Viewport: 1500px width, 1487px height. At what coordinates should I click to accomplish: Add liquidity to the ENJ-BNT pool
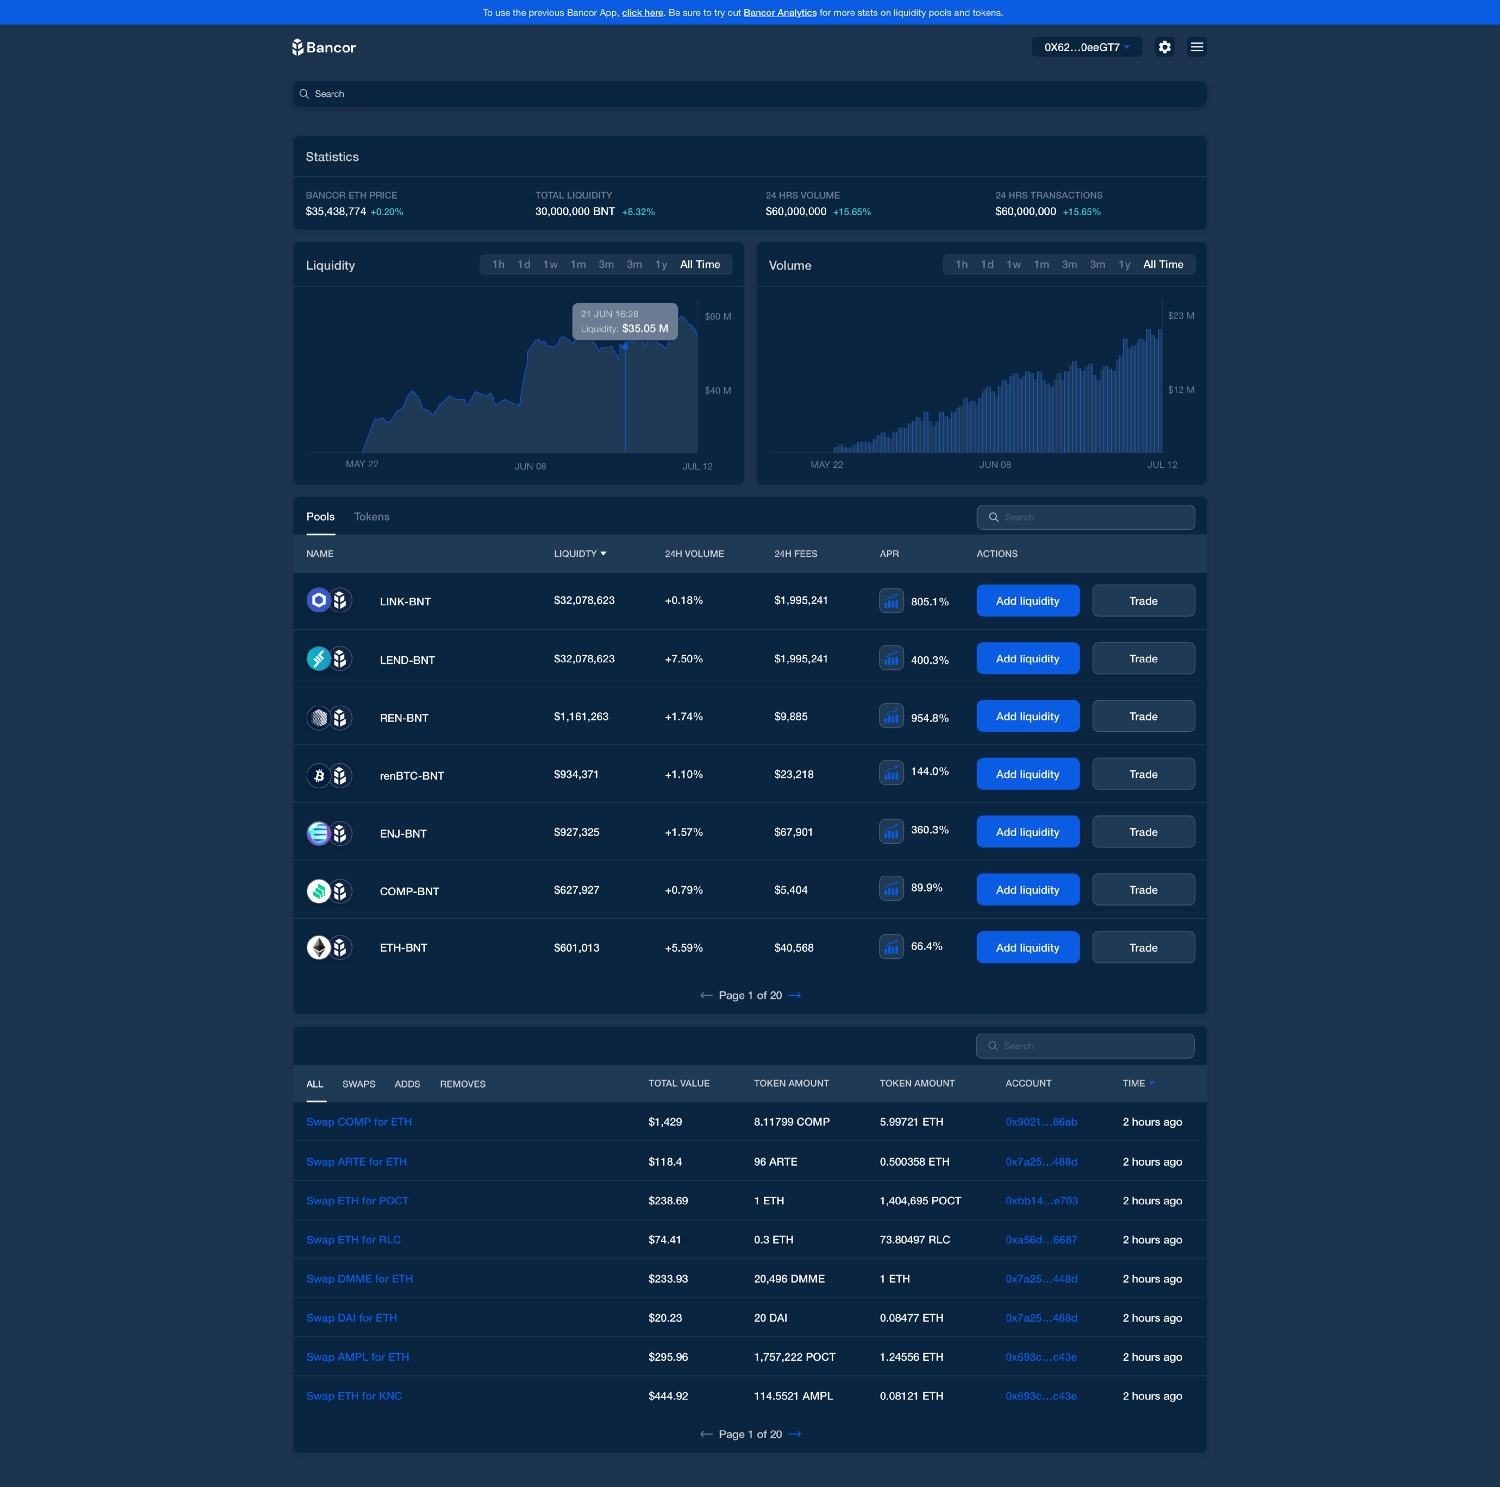point(1027,832)
